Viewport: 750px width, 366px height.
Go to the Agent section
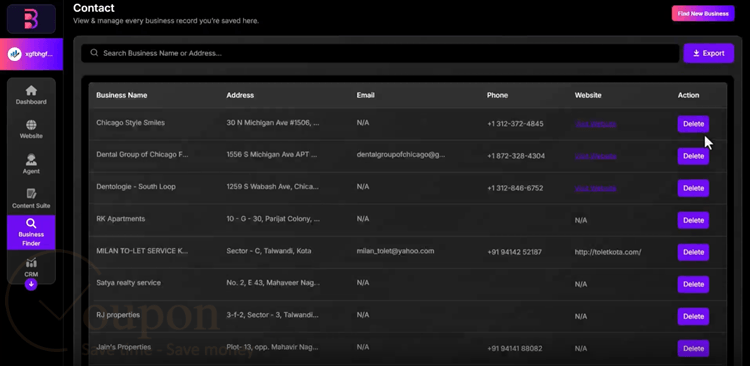[x=31, y=164]
